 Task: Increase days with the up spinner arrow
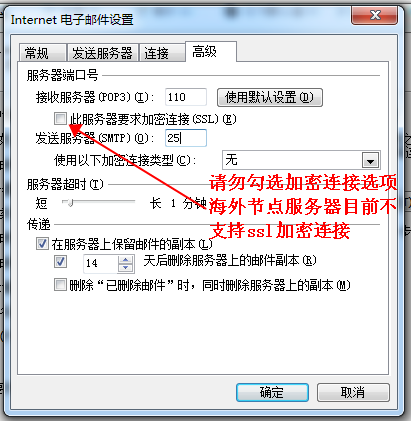126,260
